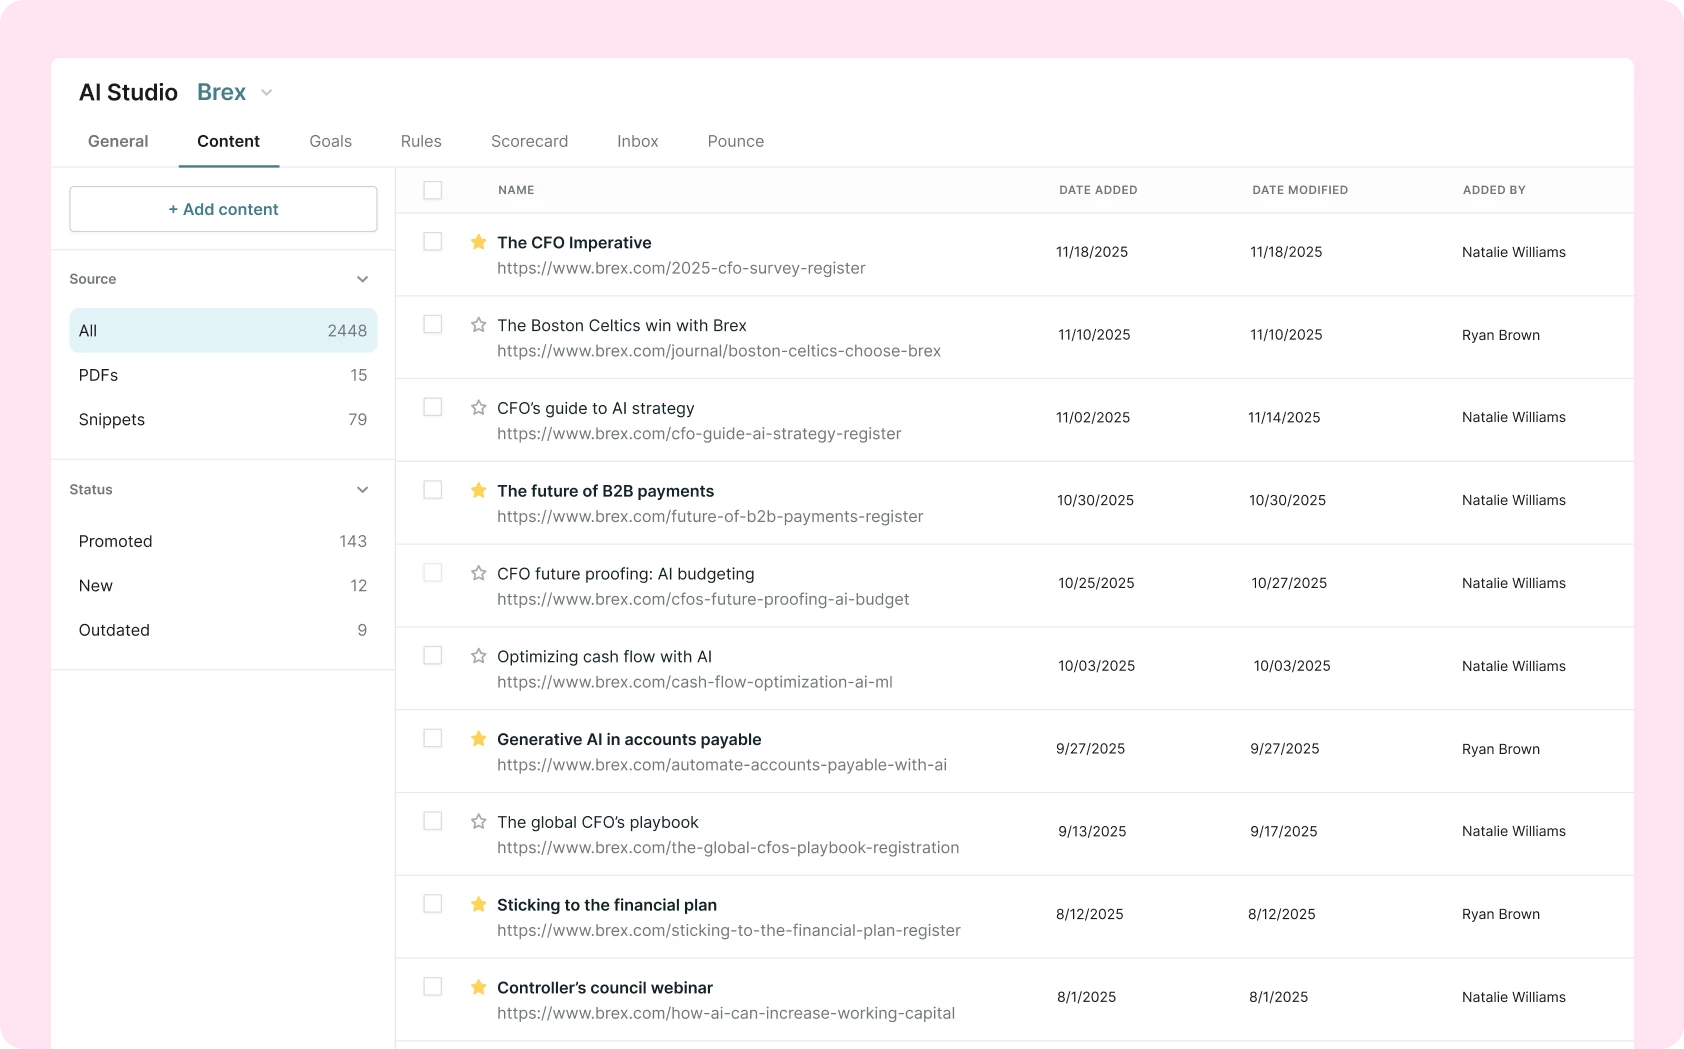Check the box for The CFO Imperative
This screenshot has width=1684, height=1049.
433,241
